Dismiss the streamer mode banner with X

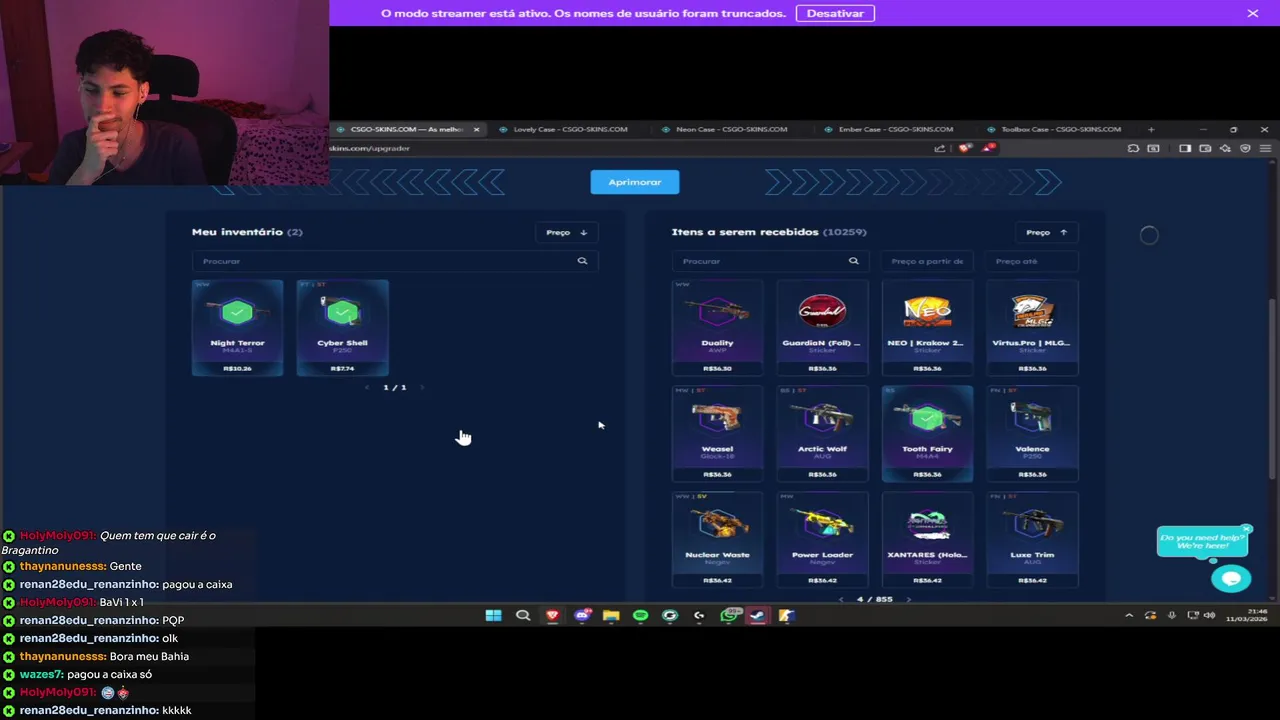click(x=1252, y=13)
